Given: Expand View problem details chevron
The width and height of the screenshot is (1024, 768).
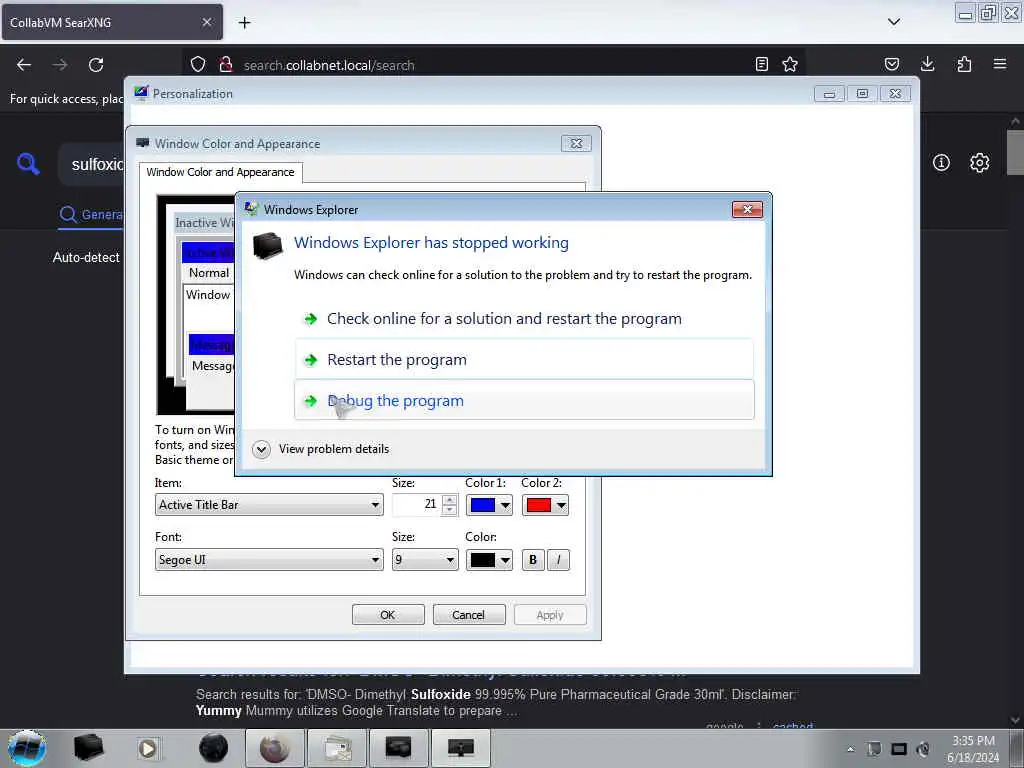Looking at the screenshot, I should [x=261, y=449].
